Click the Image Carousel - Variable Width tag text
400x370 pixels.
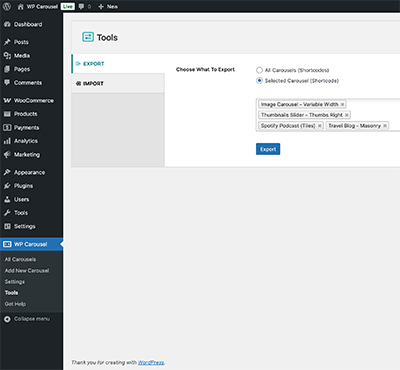[x=300, y=104]
